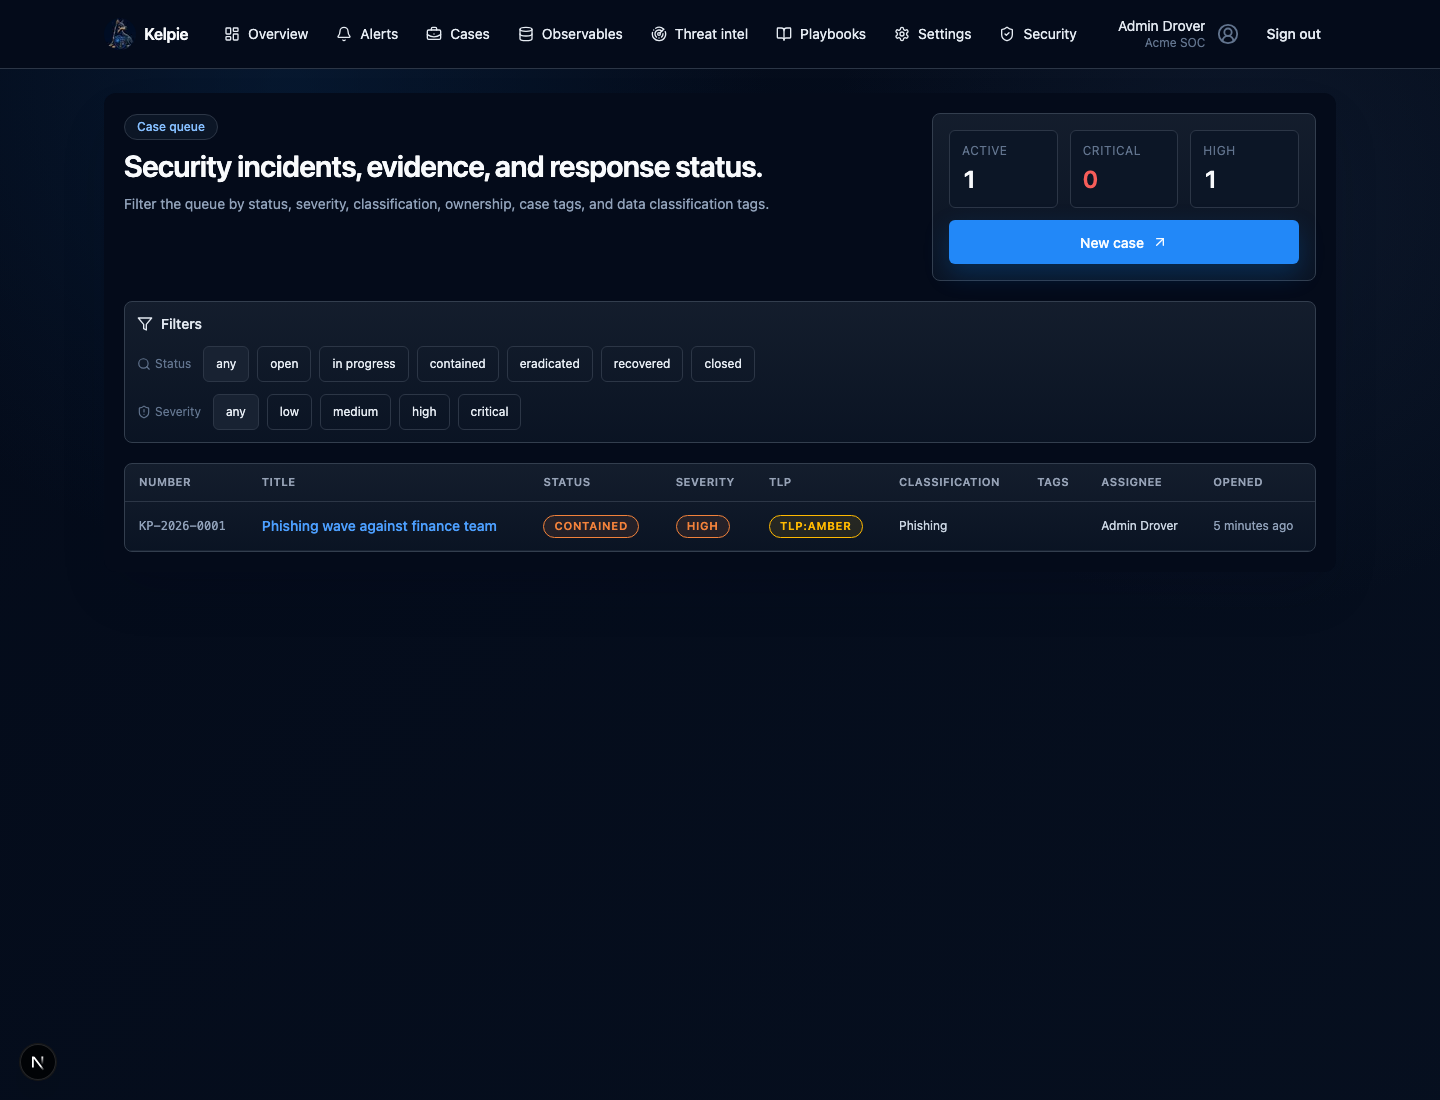Filter severity by critical
The width and height of the screenshot is (1440, 1100).
(x=489, y=412)
